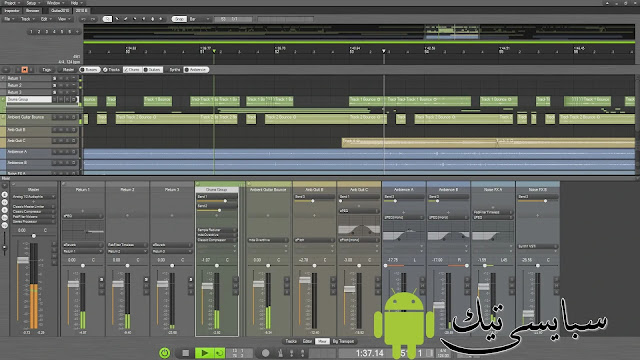Image resolution: width=640 pixels, height=360 pixels.
Task: Click the first round icon on mixer's left edge
Action: point(4,195)
